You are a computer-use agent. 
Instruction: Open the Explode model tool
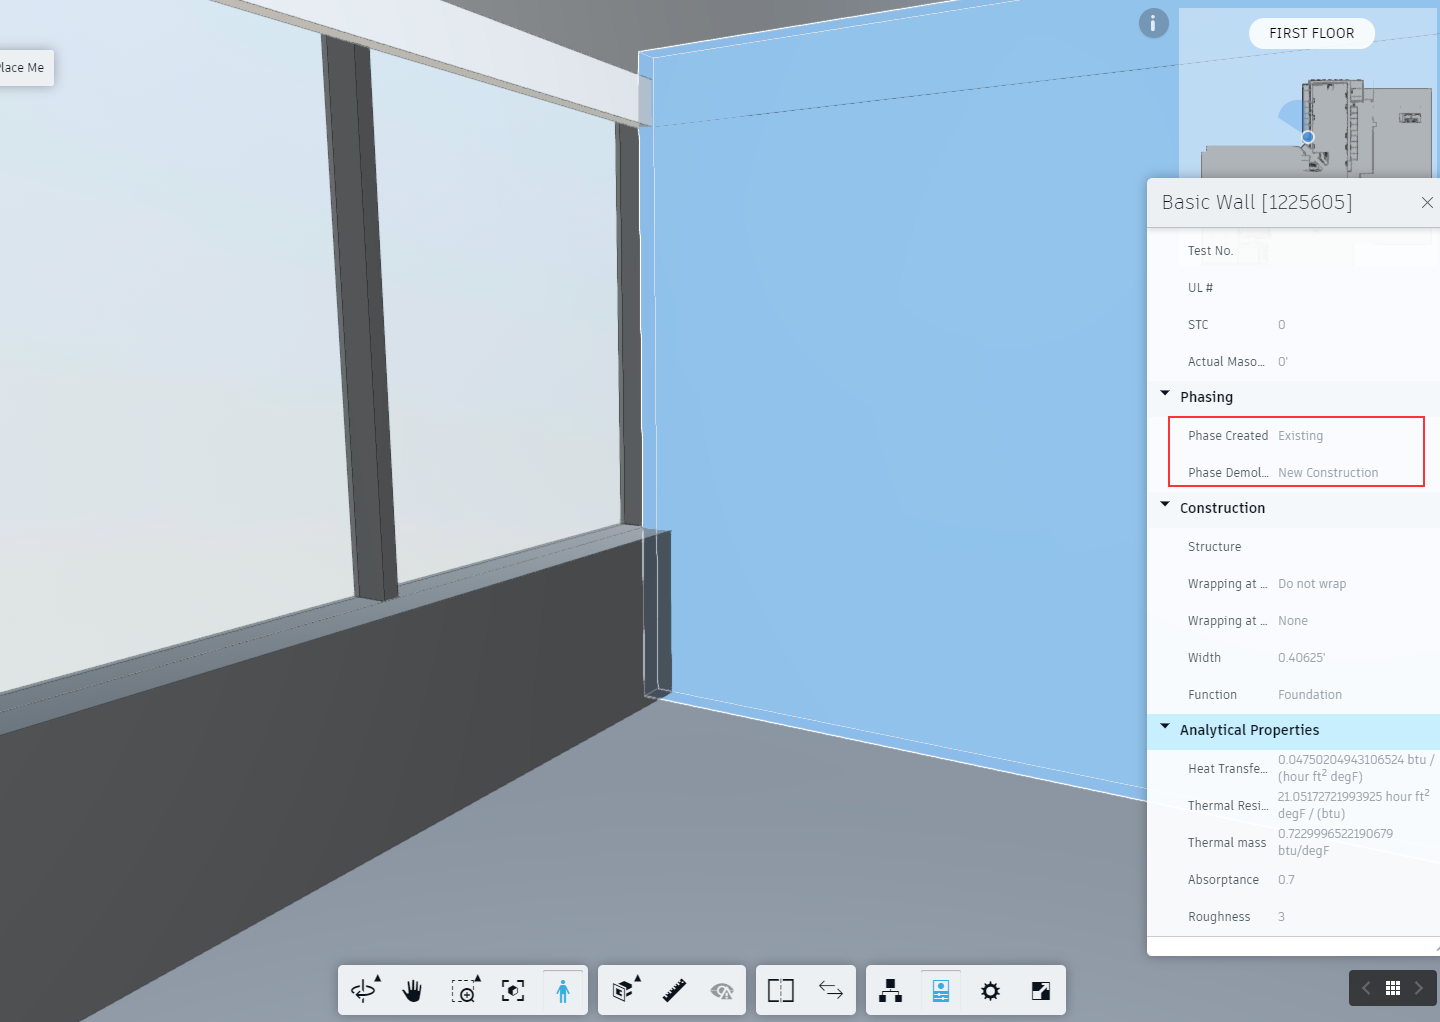tap(622, 990)
